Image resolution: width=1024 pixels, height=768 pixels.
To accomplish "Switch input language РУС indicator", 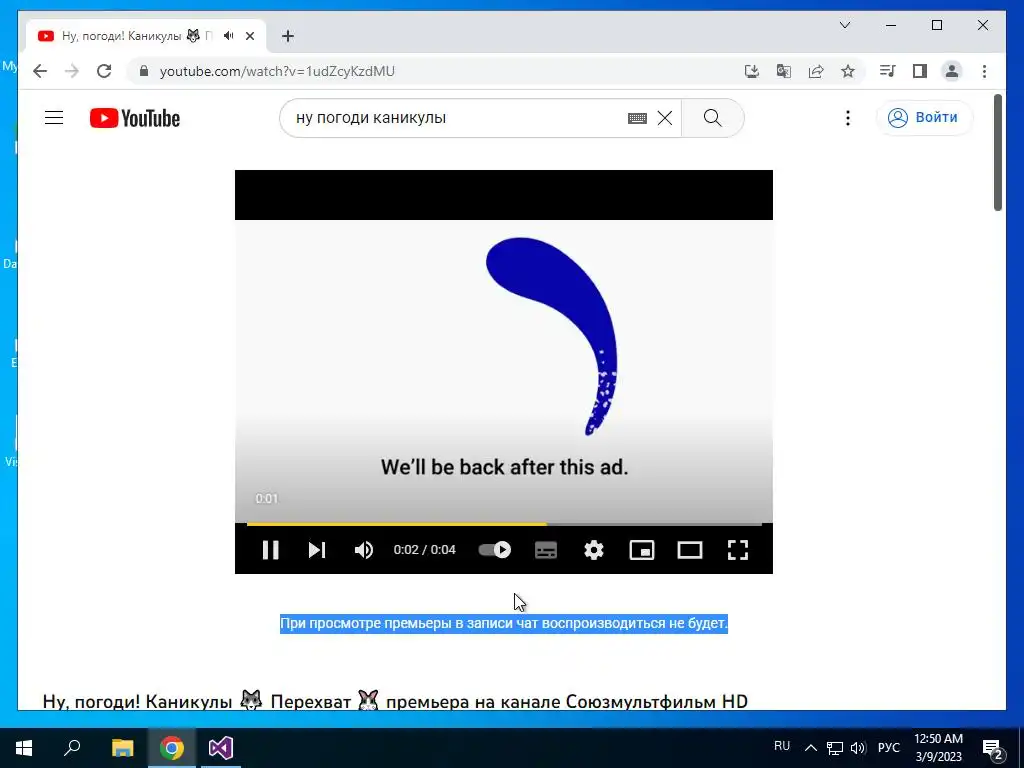I will (888, 748).
